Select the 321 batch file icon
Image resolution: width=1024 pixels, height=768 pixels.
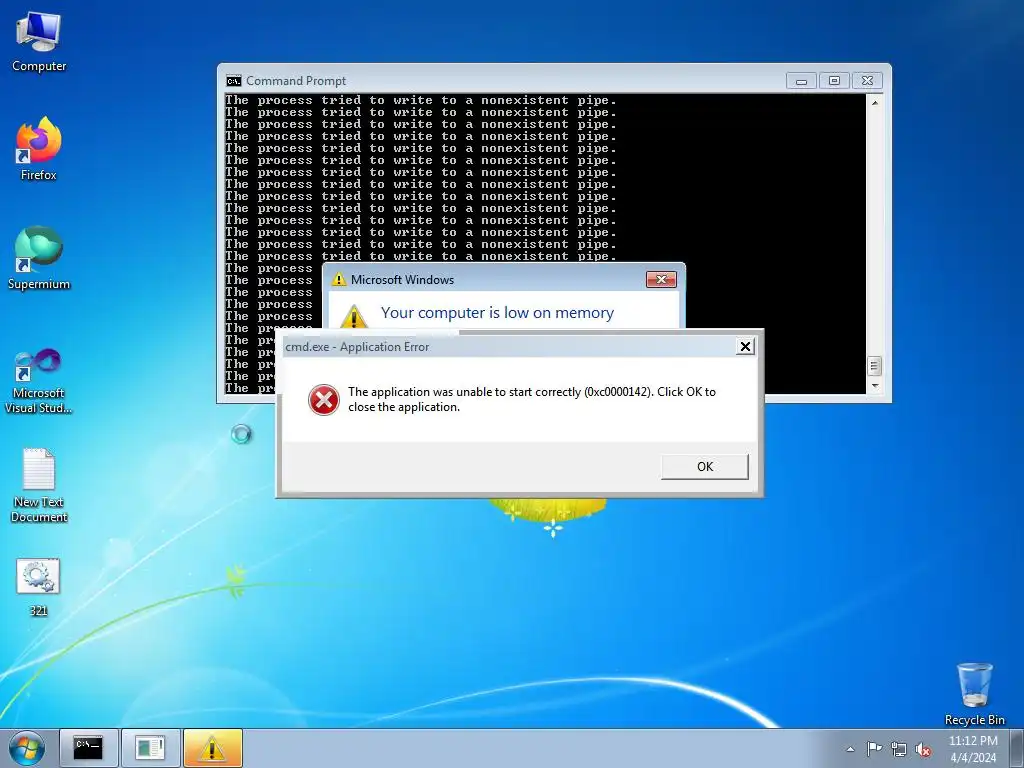tap(39, 586)
